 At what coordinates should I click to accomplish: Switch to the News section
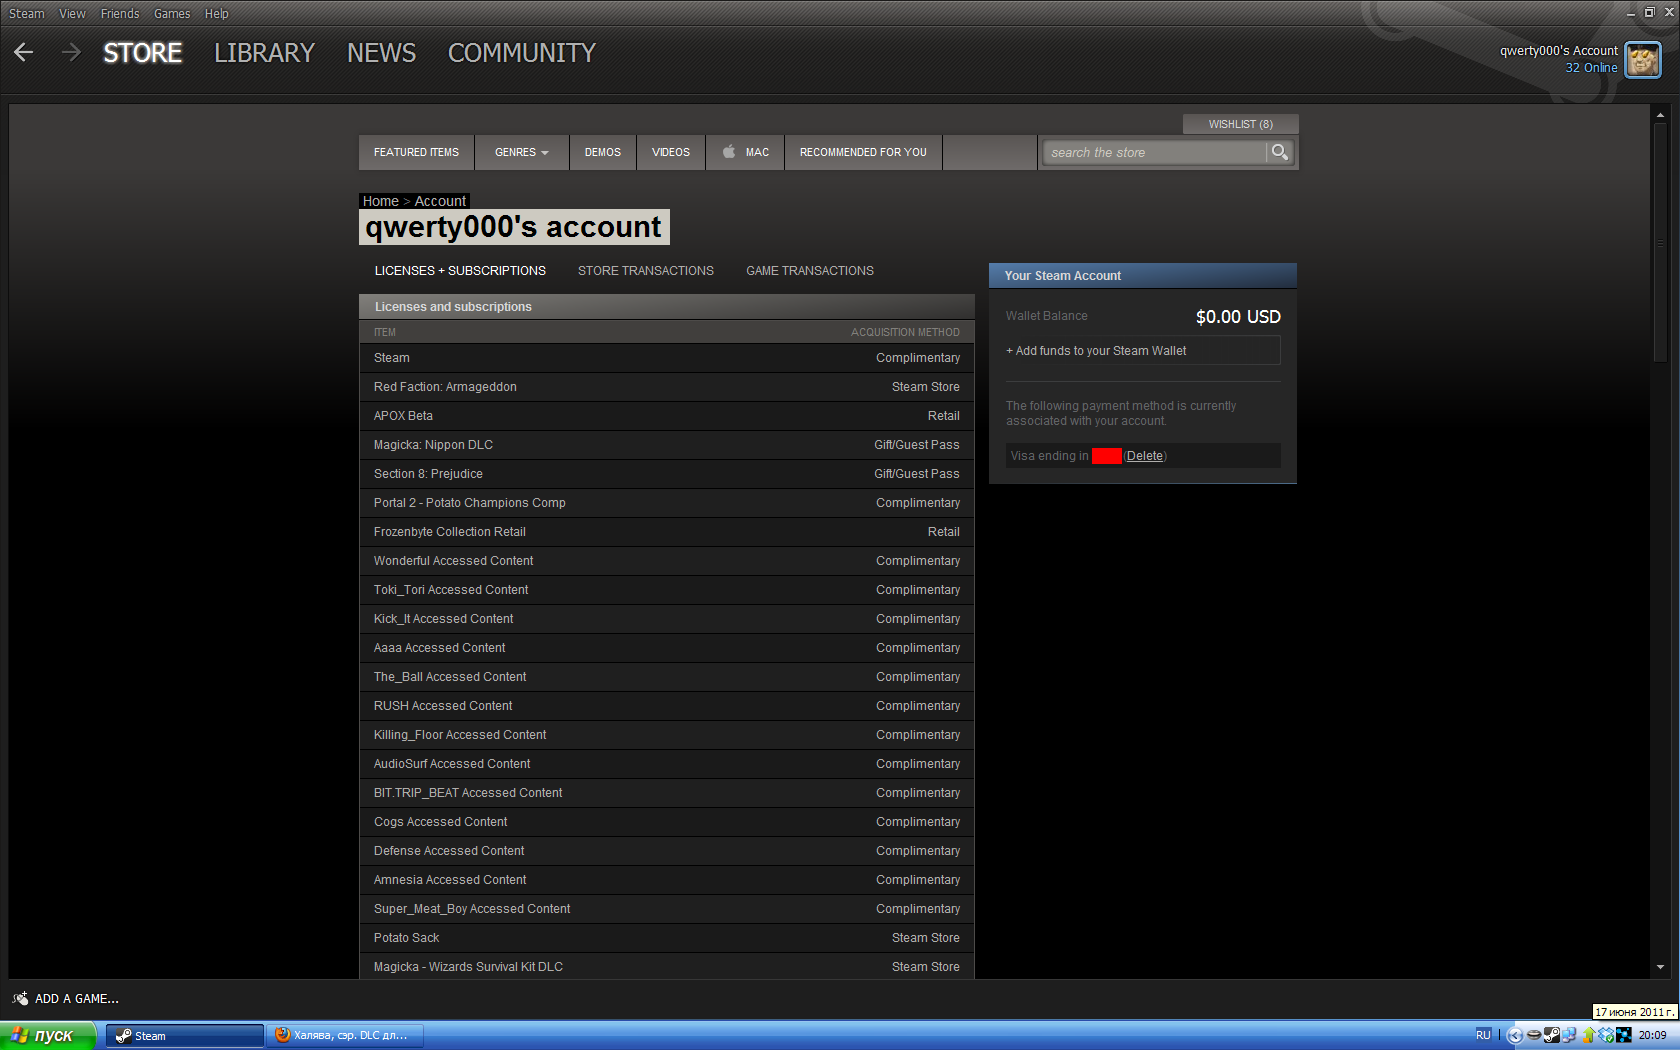(381, 52)
